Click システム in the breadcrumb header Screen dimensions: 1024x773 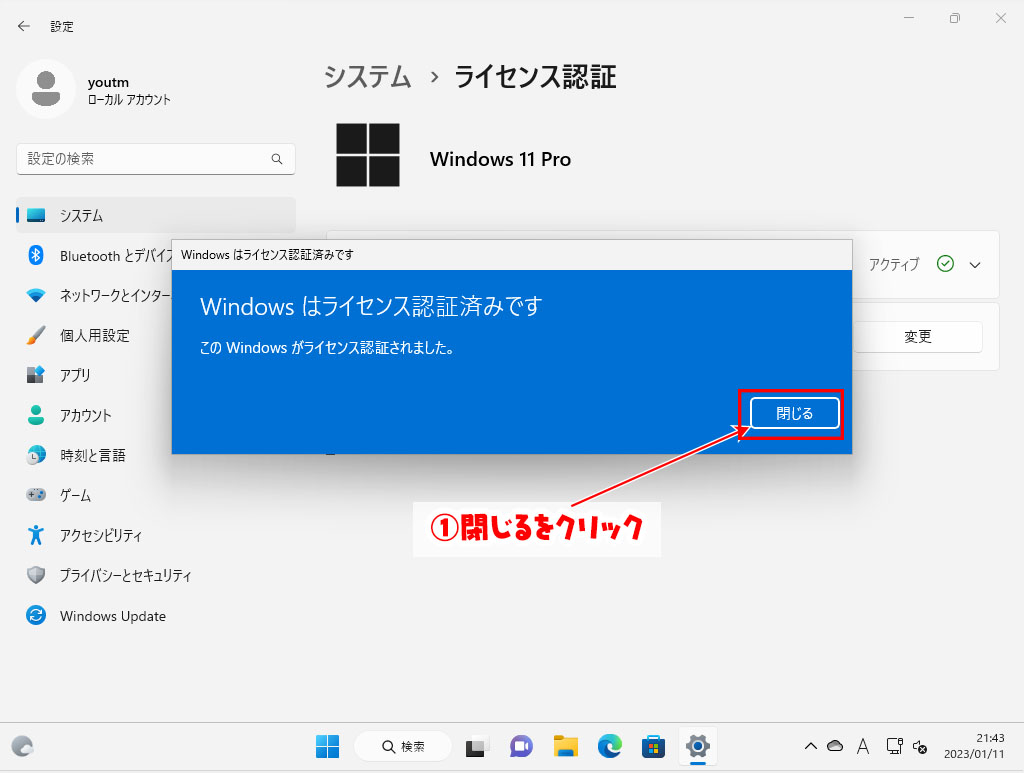pos(367,76)
